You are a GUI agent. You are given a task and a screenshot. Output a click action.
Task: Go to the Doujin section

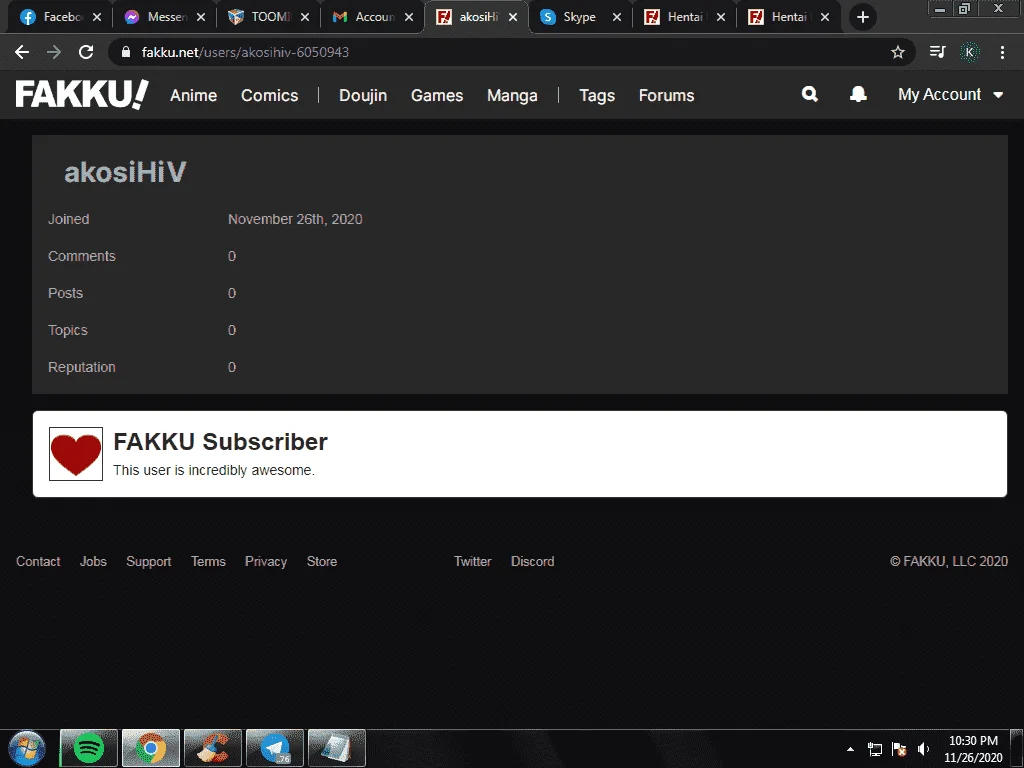pyautogui.click(x=363, y=95)
